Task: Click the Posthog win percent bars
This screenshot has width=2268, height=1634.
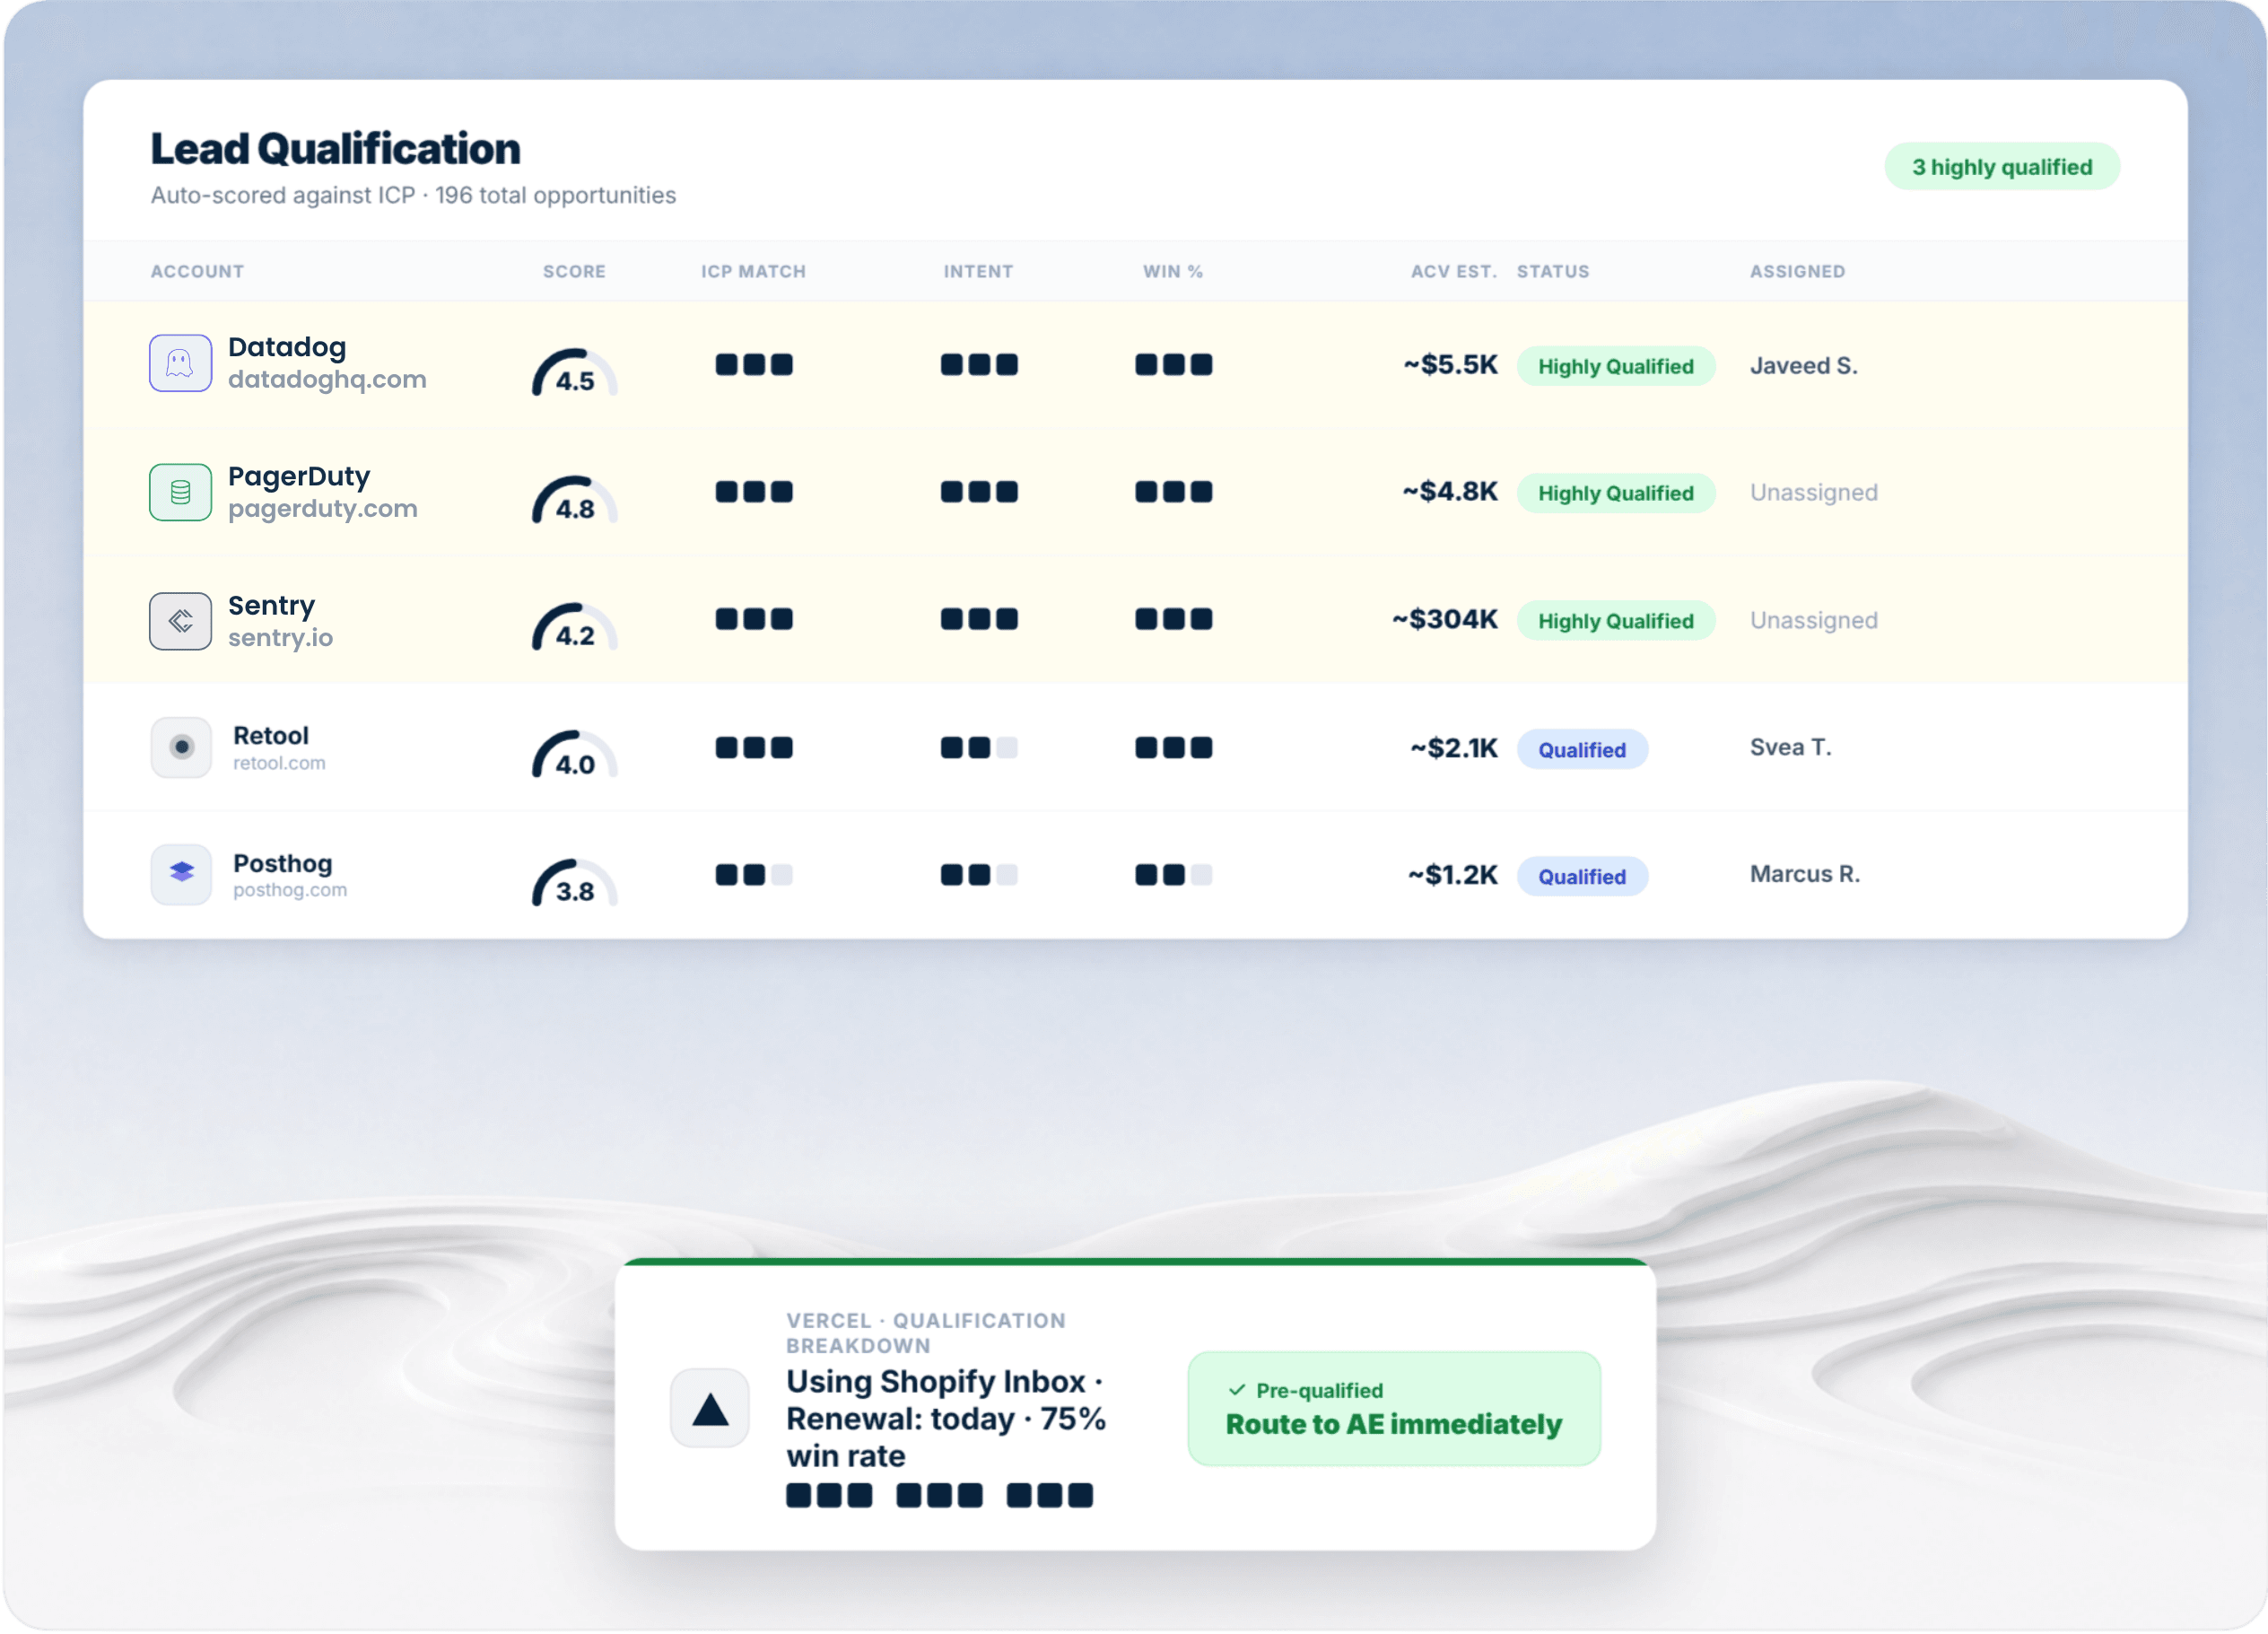Action: click(1173, 875)
